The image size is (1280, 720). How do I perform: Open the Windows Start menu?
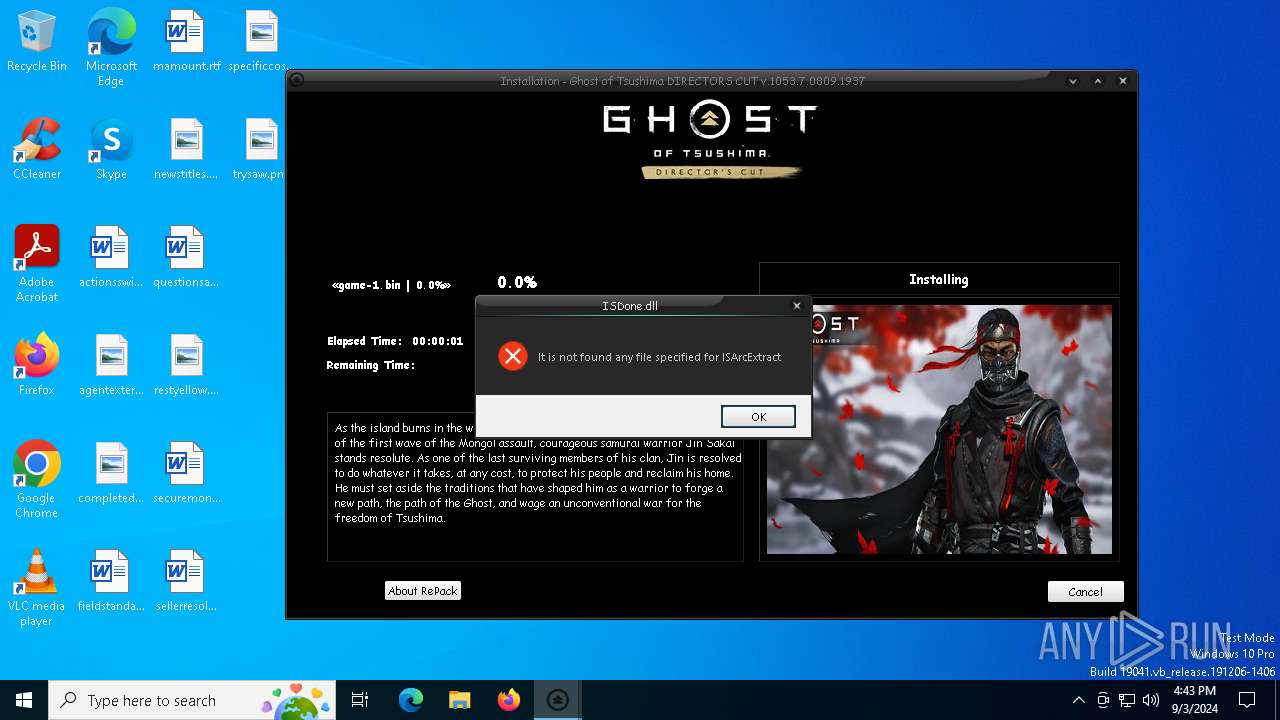coord(24,700)
